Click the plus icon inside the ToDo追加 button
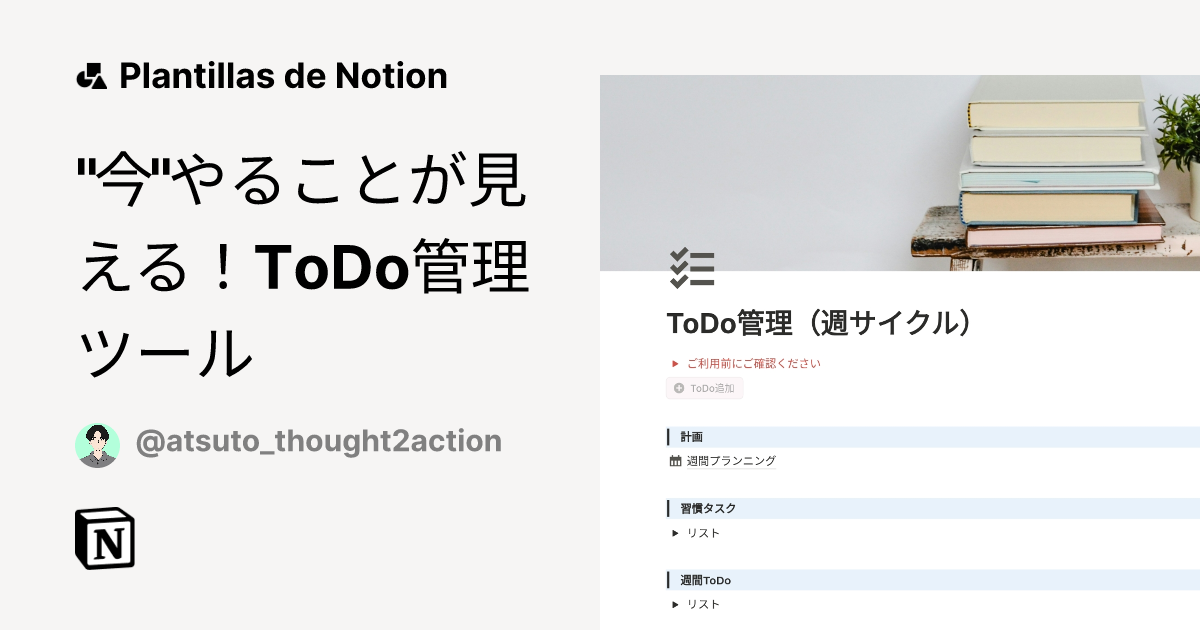This screenshot has width=1200, height=630. (x=678, y=388)
